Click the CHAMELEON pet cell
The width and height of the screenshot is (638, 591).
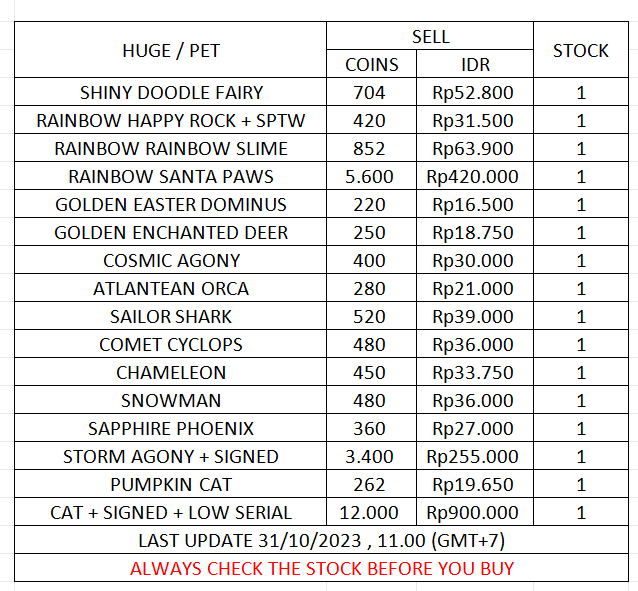point(171,373)
